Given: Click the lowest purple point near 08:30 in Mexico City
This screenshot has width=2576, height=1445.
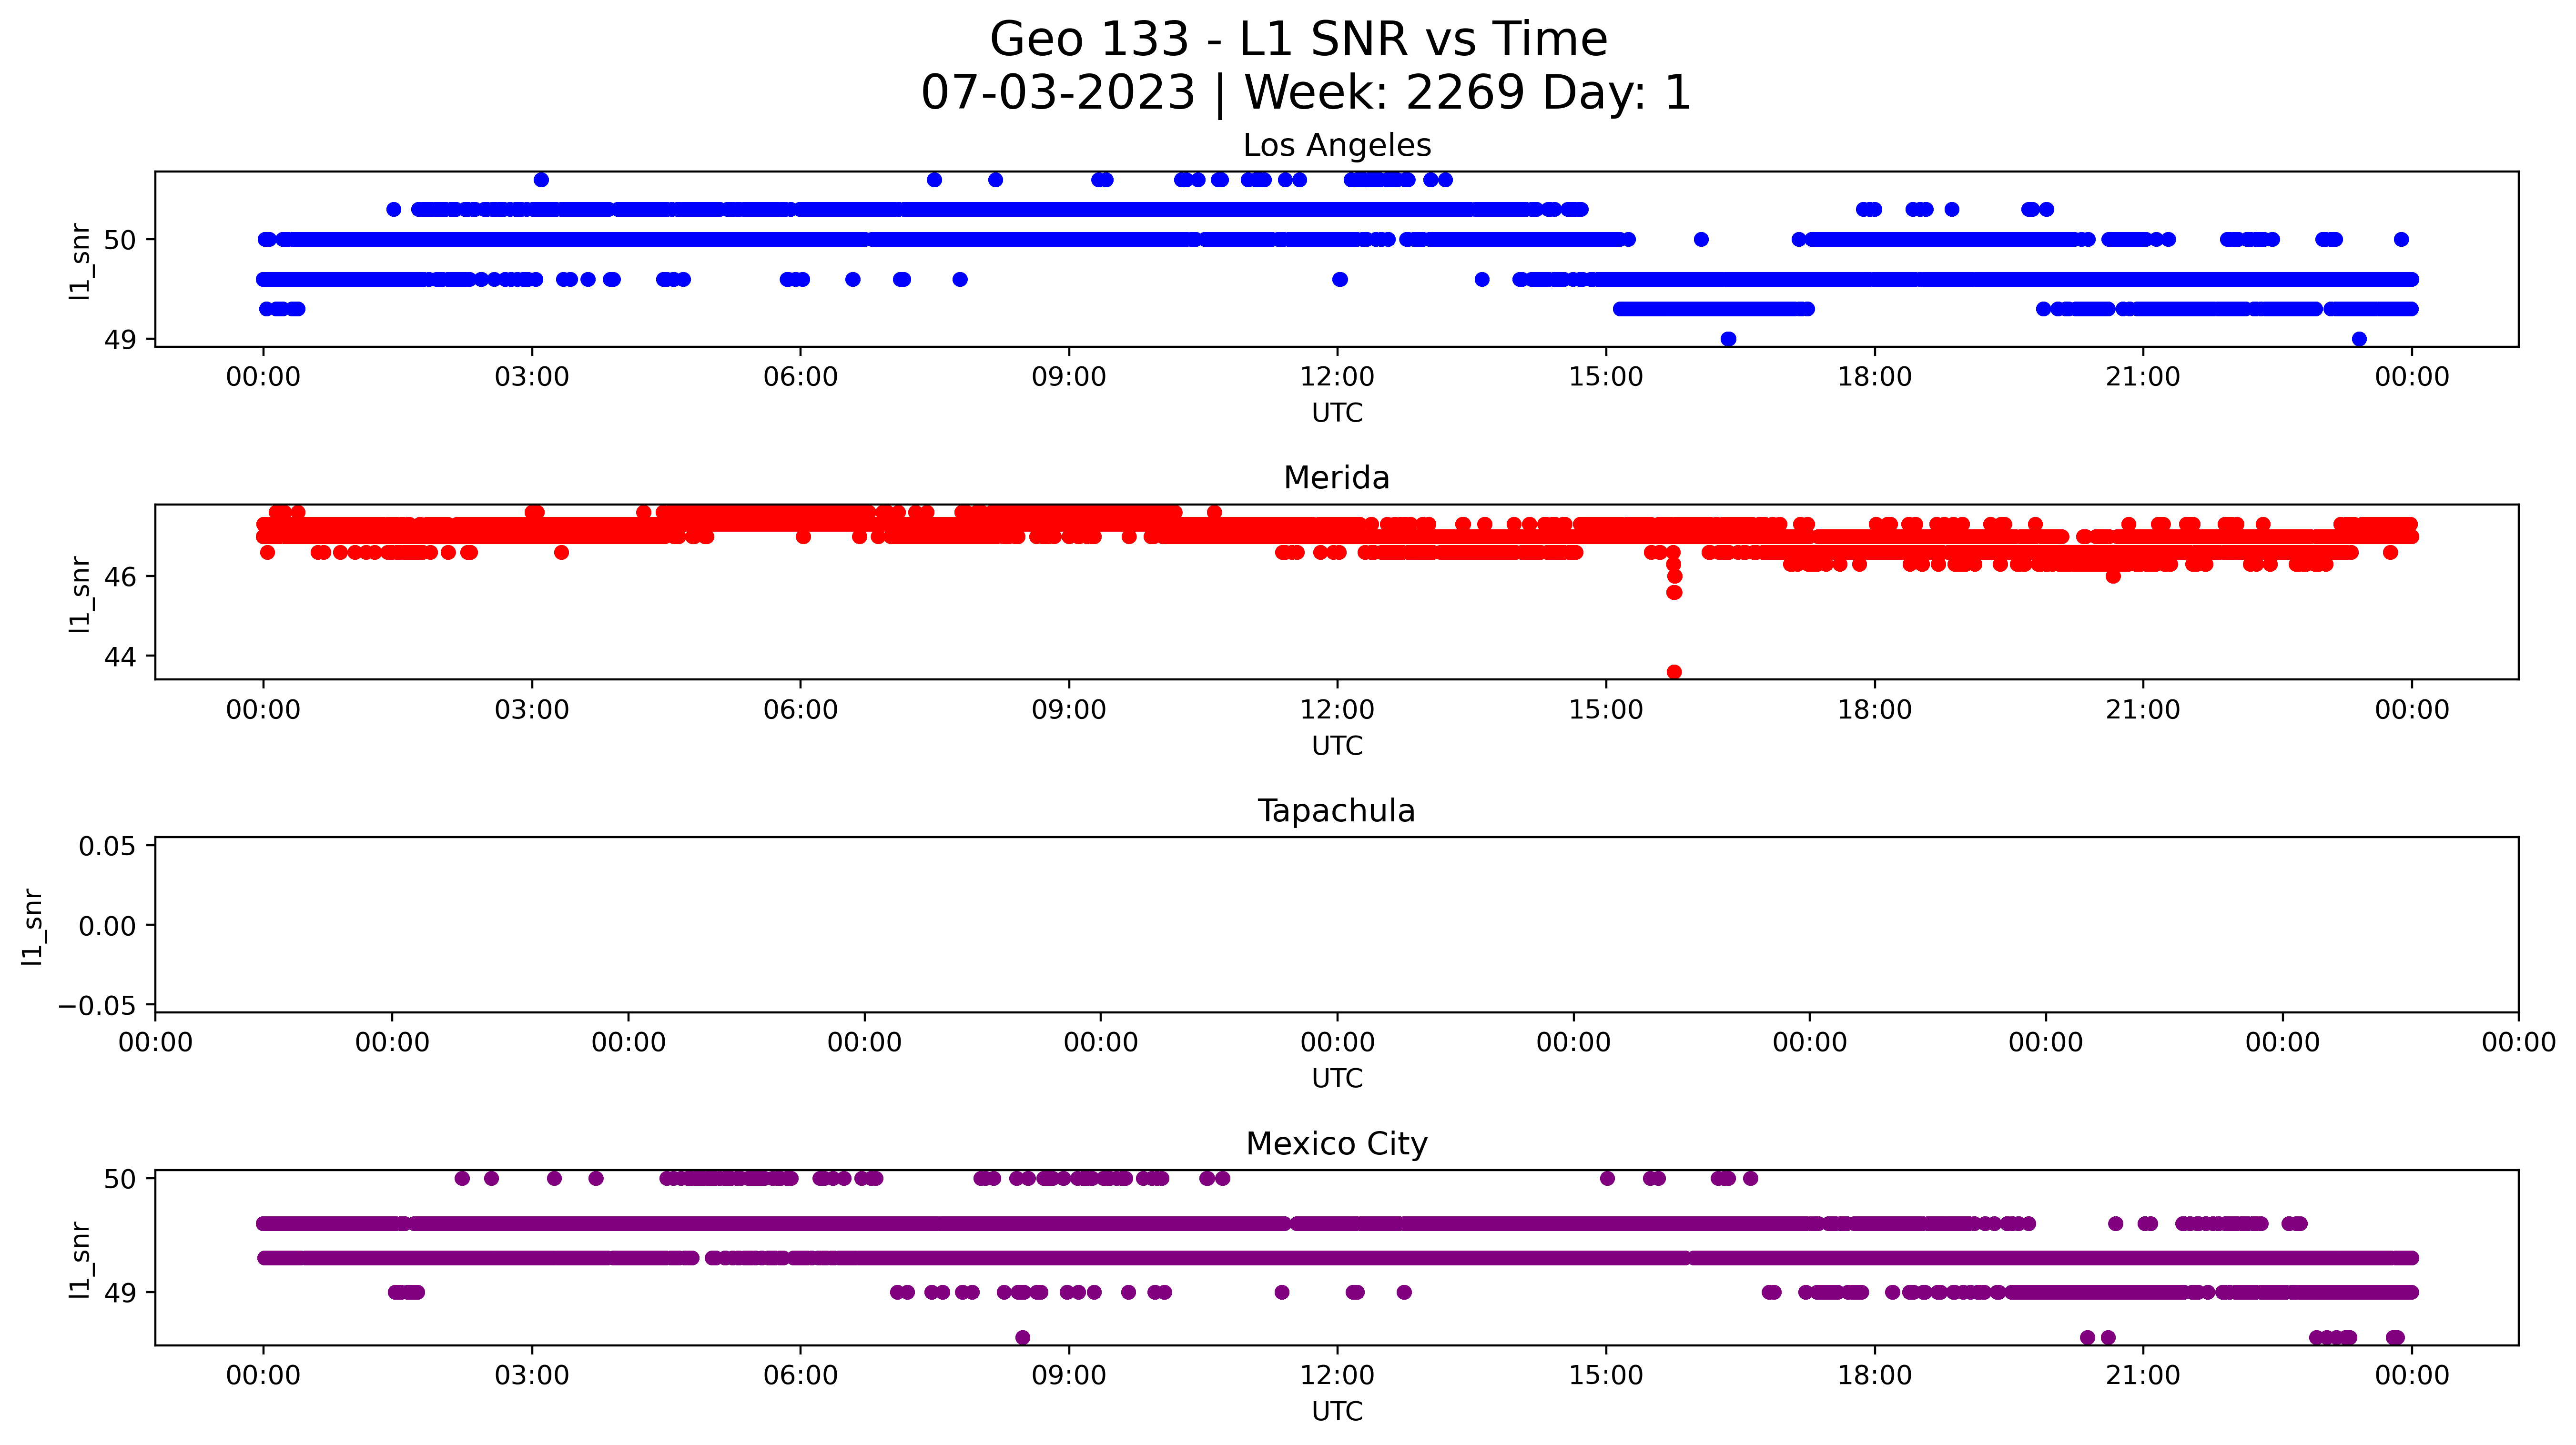Looking at the screenshot, I should click(x=1022, y=1338).
